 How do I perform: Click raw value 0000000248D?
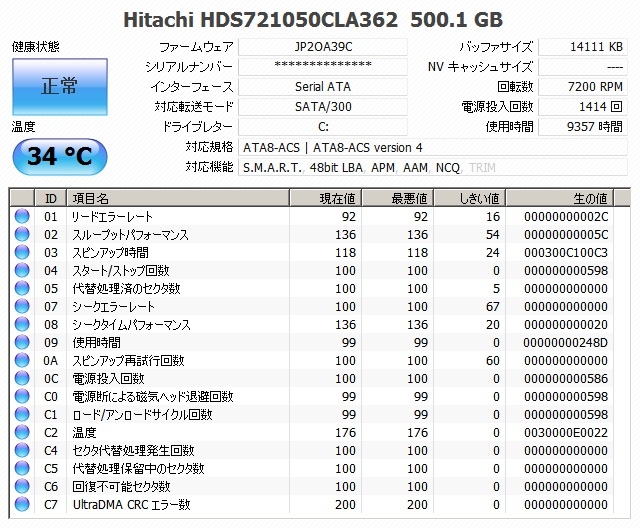(x=566, y=342)
